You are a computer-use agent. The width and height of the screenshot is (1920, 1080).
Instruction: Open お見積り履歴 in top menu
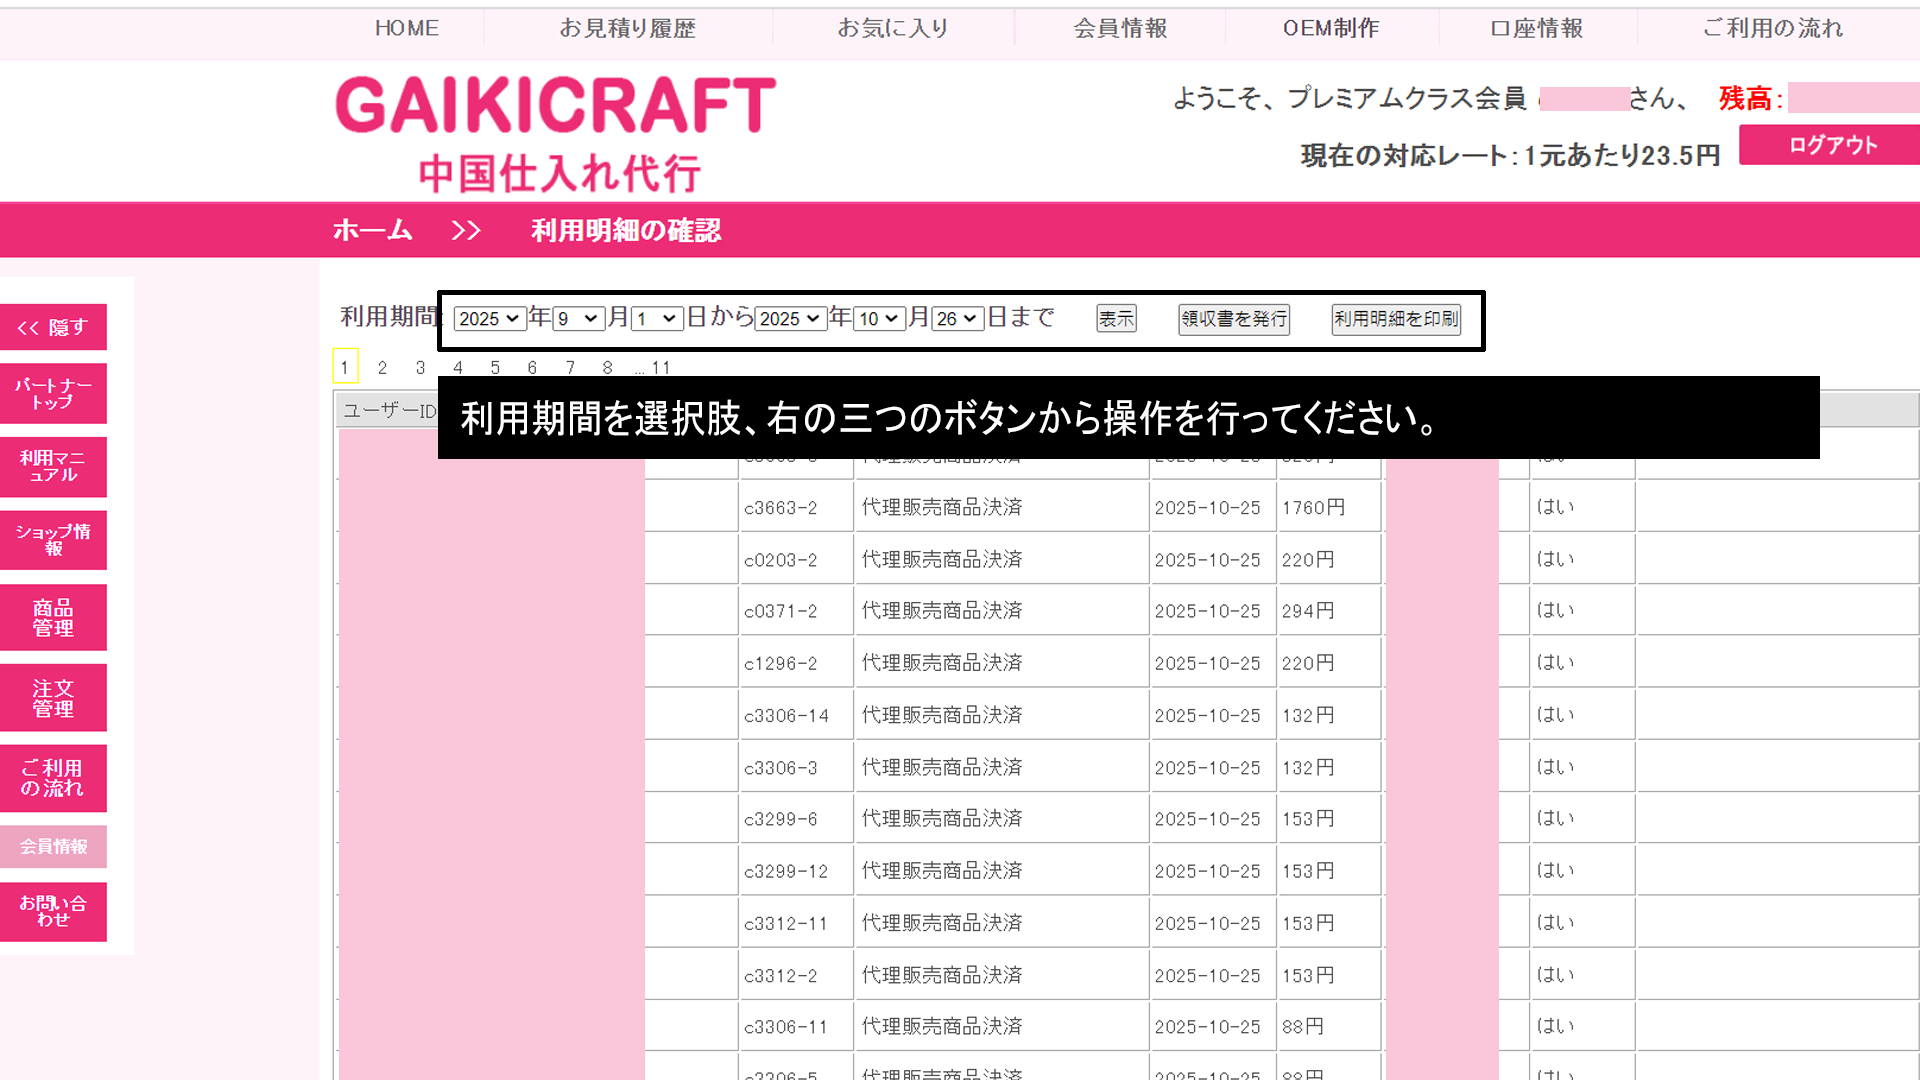click(627, 28)
